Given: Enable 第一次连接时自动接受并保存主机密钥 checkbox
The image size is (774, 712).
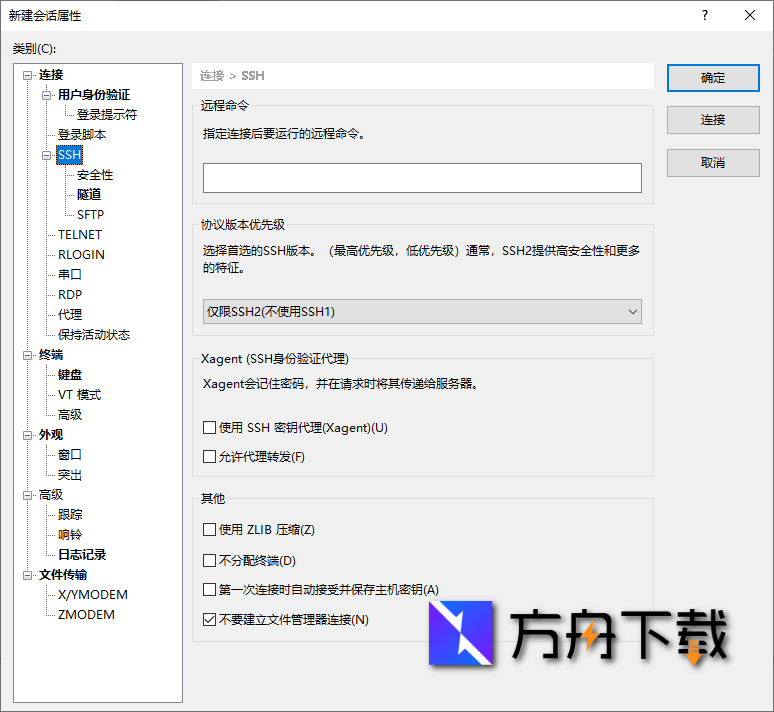Looking at the screenshot, I should (x=209, y=590).
